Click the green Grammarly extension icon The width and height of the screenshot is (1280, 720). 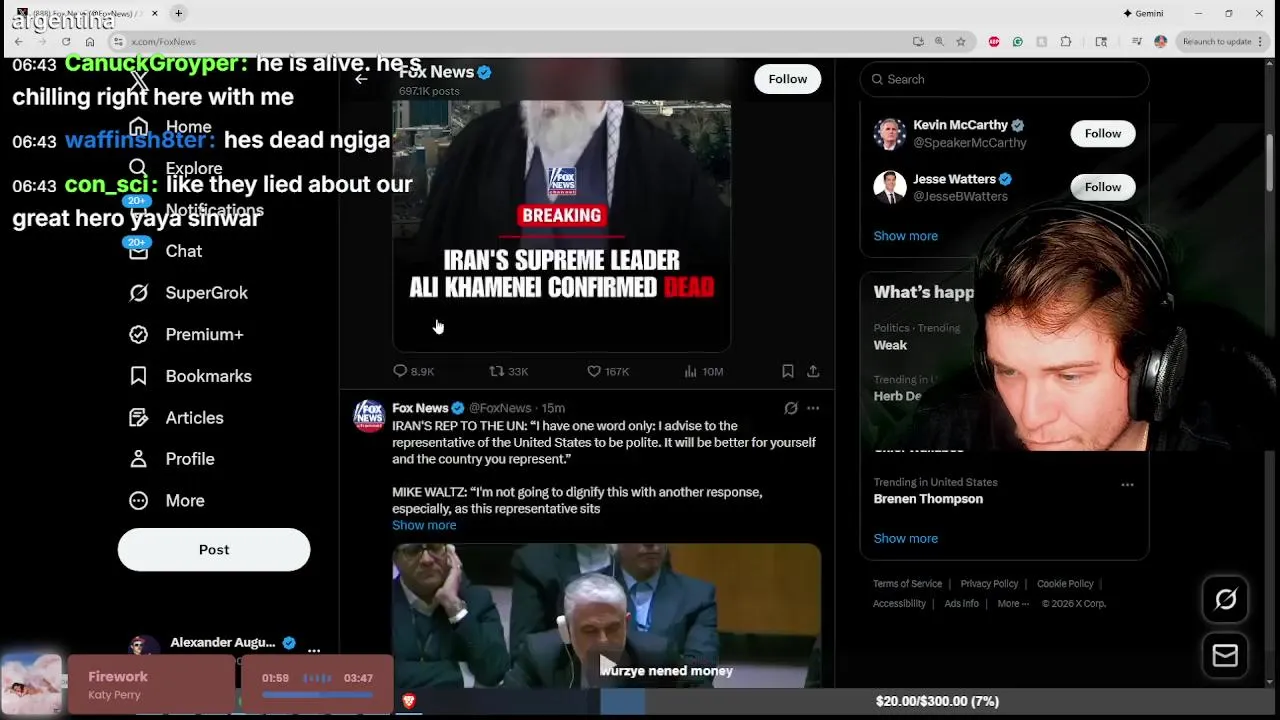tap(1018, 41)
